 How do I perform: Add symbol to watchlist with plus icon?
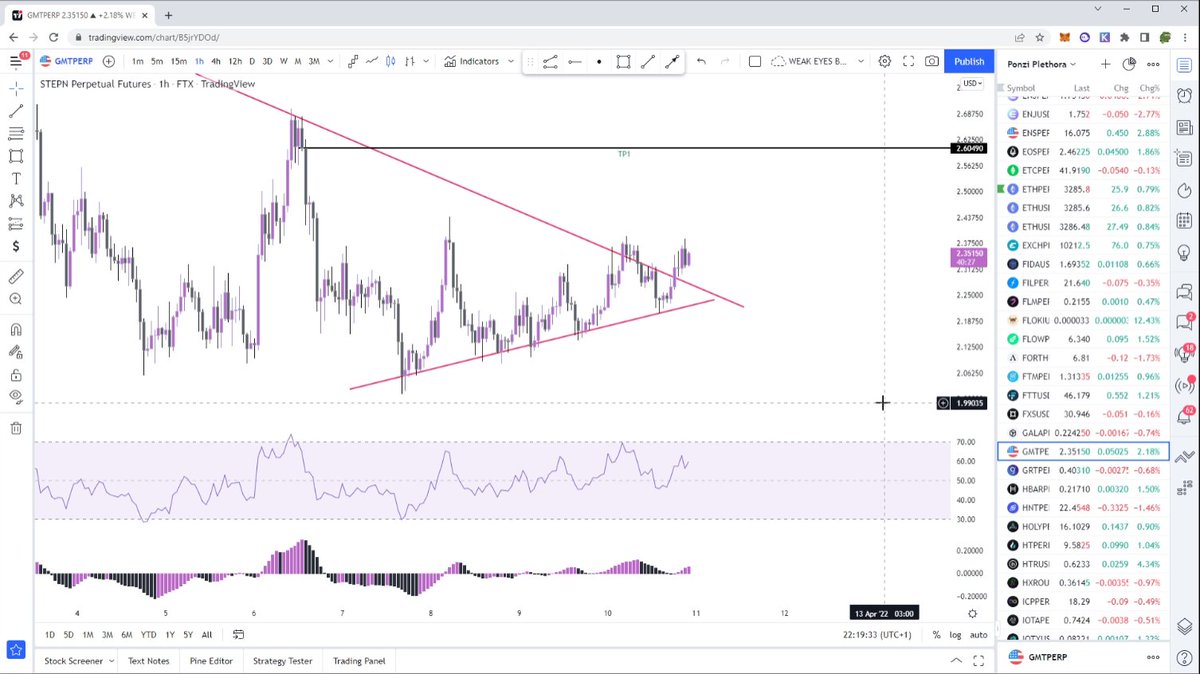1106,63
